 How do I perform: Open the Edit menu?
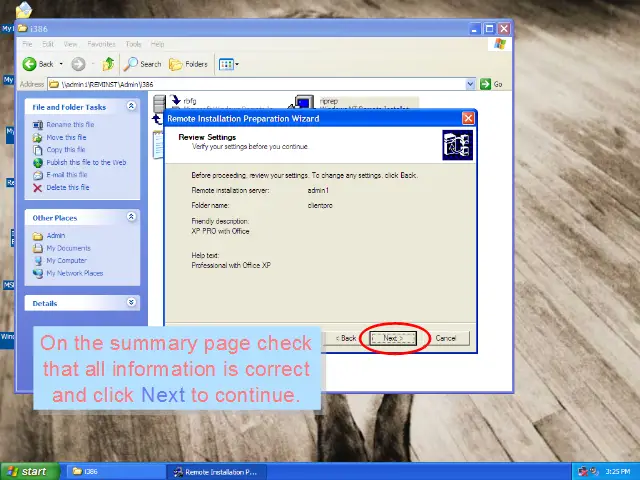[x=48, y=44]
